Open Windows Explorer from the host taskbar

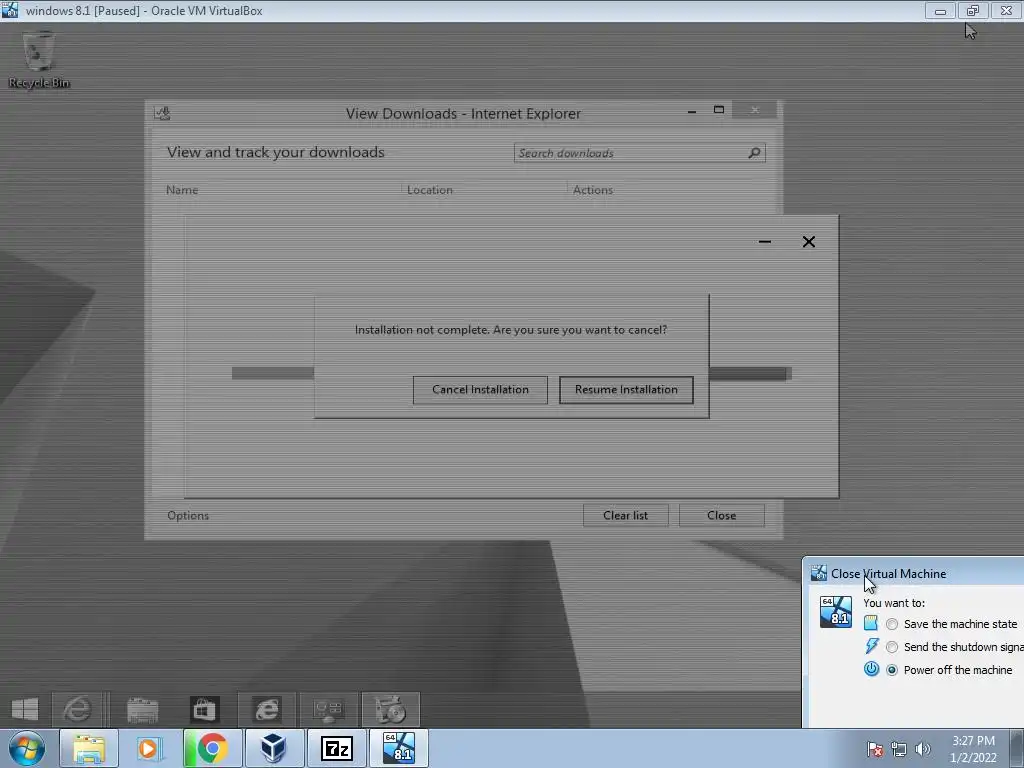click(89, 748)
